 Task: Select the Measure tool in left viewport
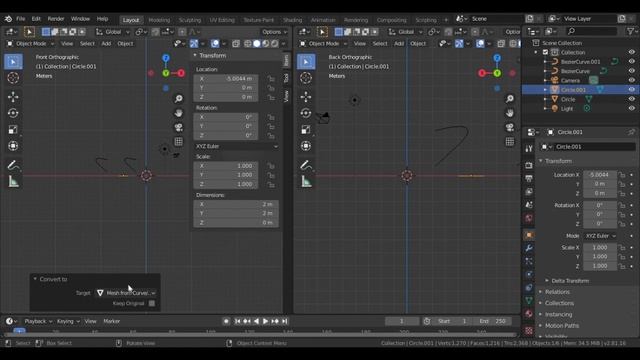[x=13, y=182]
